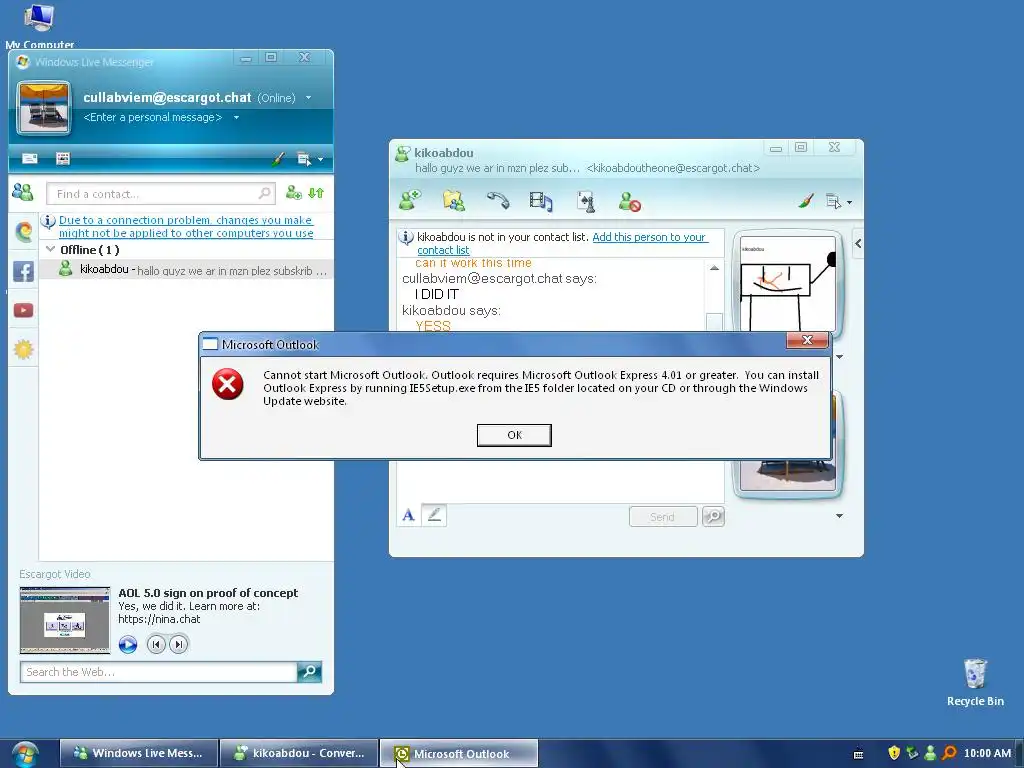The image size is (1024, 768).
Task: Open the connection problem warning link
Action: [x=185, y=227]
